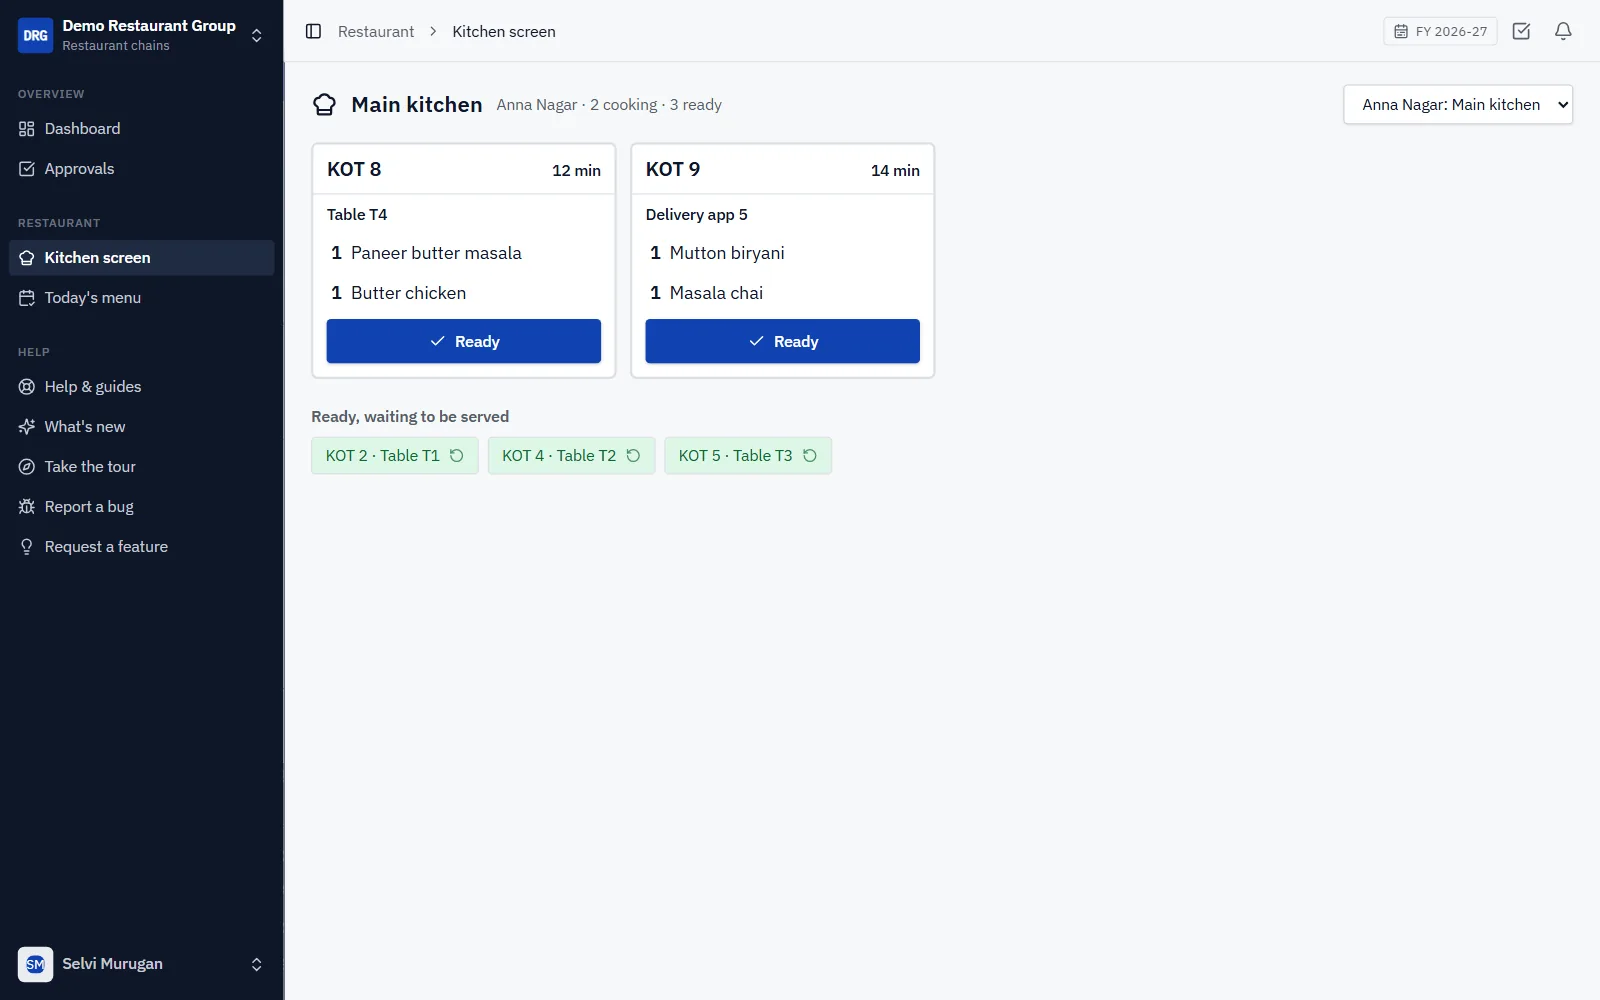Click the Mutton biryani item
The width and height of the screenshot is (1600, 1000).
[x=727, y=253]
